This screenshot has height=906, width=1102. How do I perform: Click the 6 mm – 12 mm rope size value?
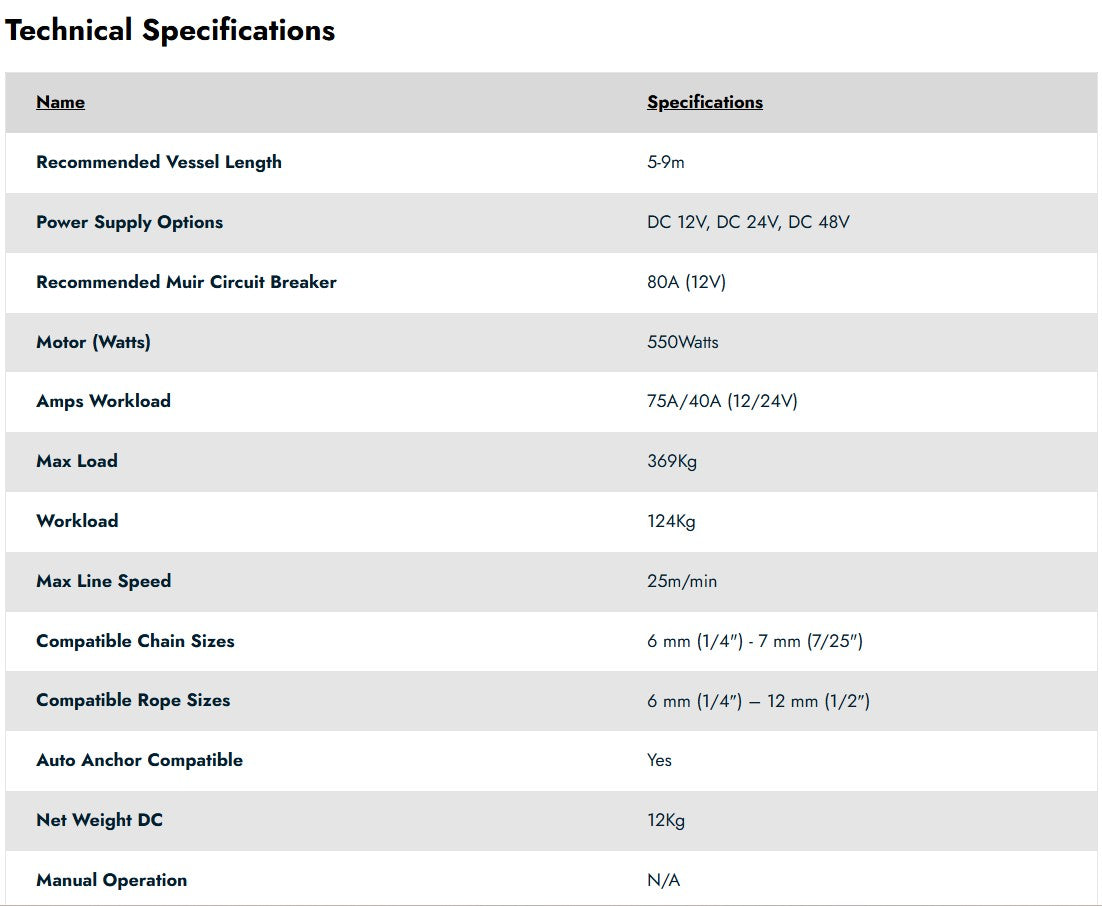[x=758, y=701]
